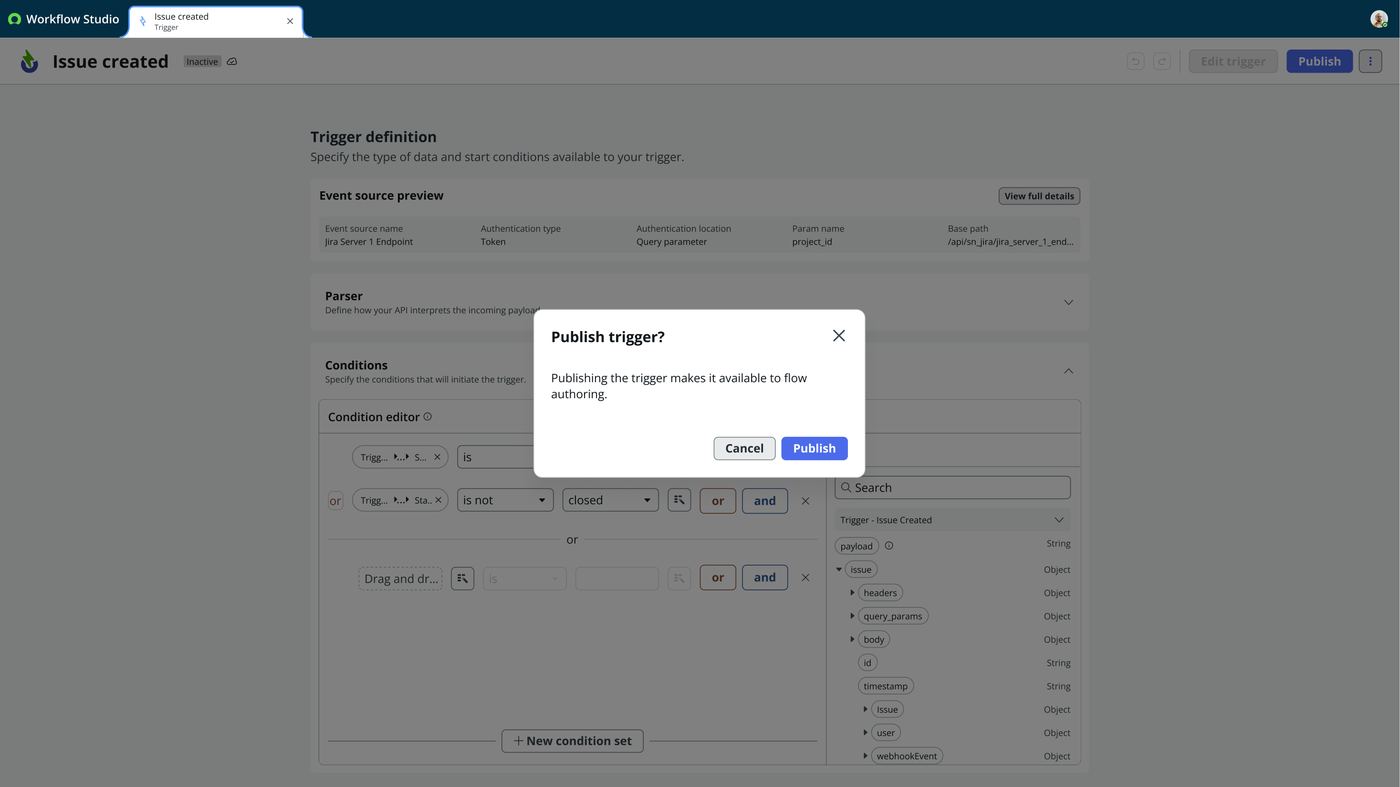Collapse the issue object node
1400x787 pixels.
tap(839, 570)
